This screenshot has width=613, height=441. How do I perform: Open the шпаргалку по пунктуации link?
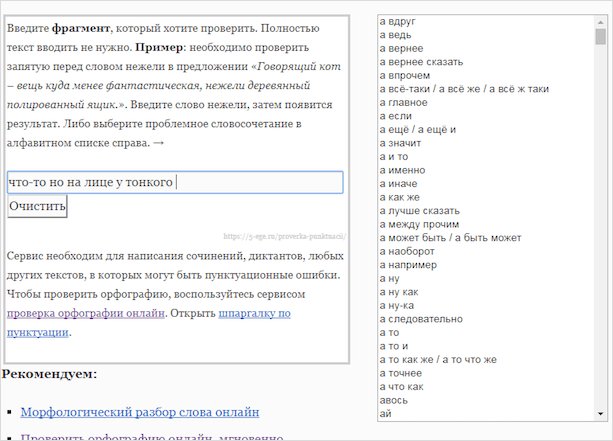(x=255, y=313)
